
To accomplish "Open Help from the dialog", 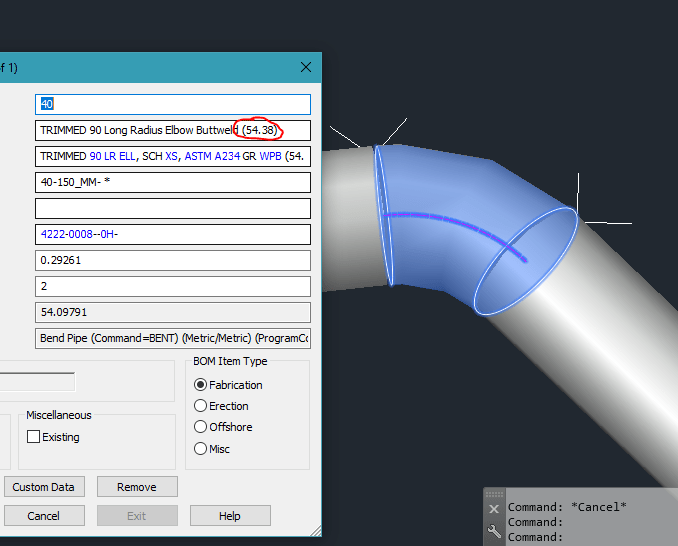I will [230, 516].
